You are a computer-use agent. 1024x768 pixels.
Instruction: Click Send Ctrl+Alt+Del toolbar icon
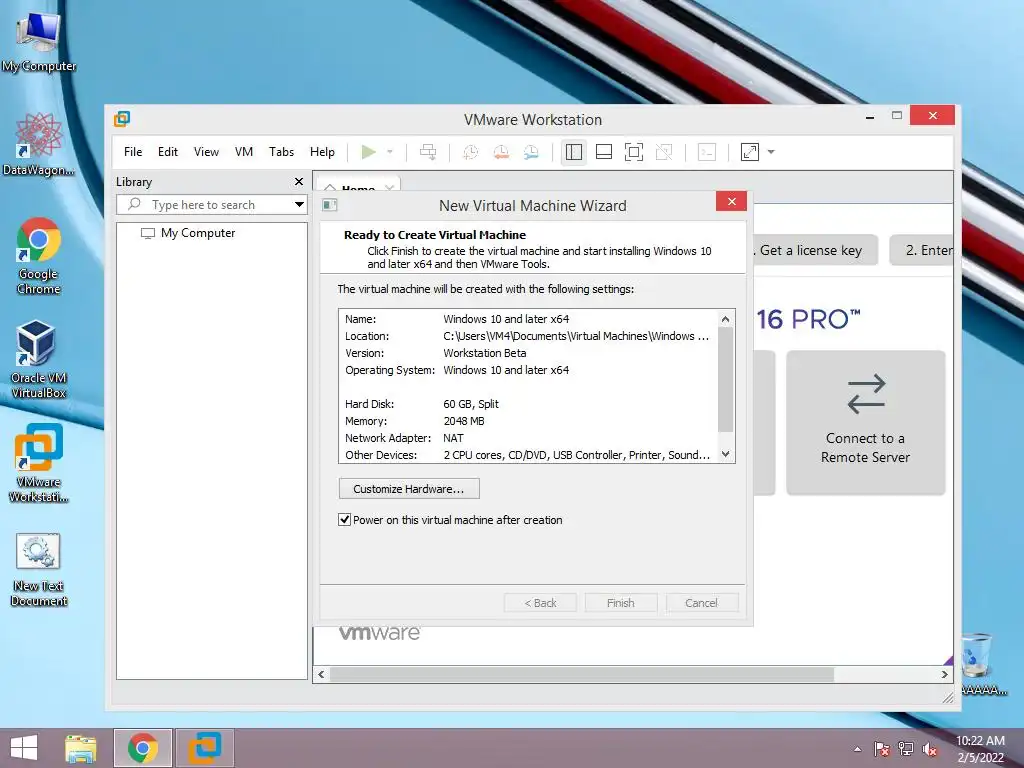[428, 152]
